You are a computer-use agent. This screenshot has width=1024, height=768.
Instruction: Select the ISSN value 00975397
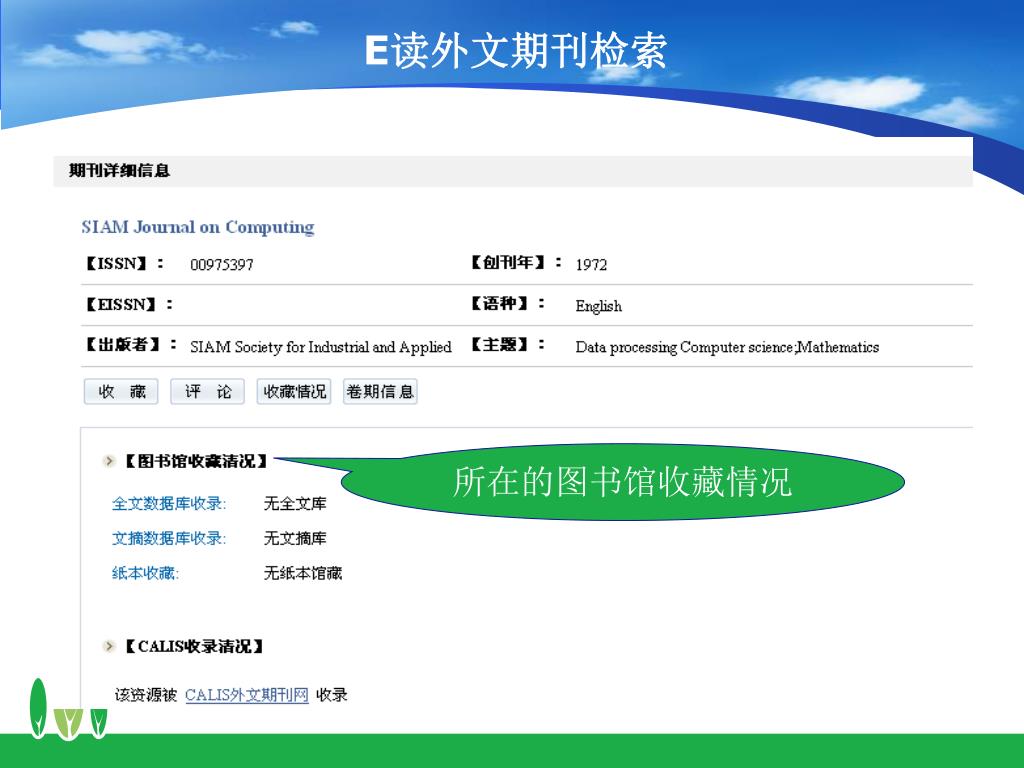tap(221, 264)
